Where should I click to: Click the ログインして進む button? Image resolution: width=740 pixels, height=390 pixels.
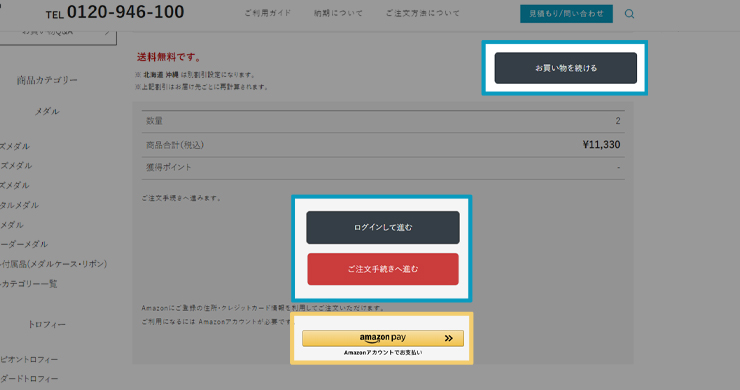pyautogui.click(x=383, y=228)
